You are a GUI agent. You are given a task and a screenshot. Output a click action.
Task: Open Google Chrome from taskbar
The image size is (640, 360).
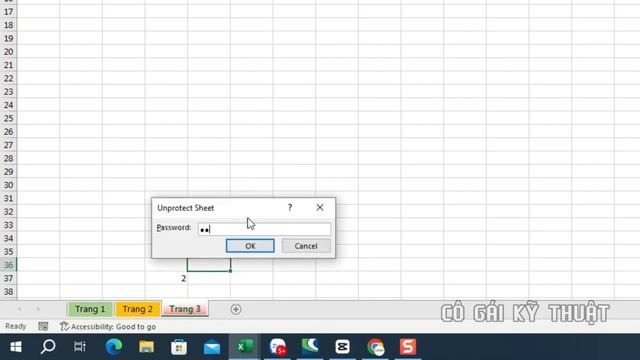[x=375, y=347]
